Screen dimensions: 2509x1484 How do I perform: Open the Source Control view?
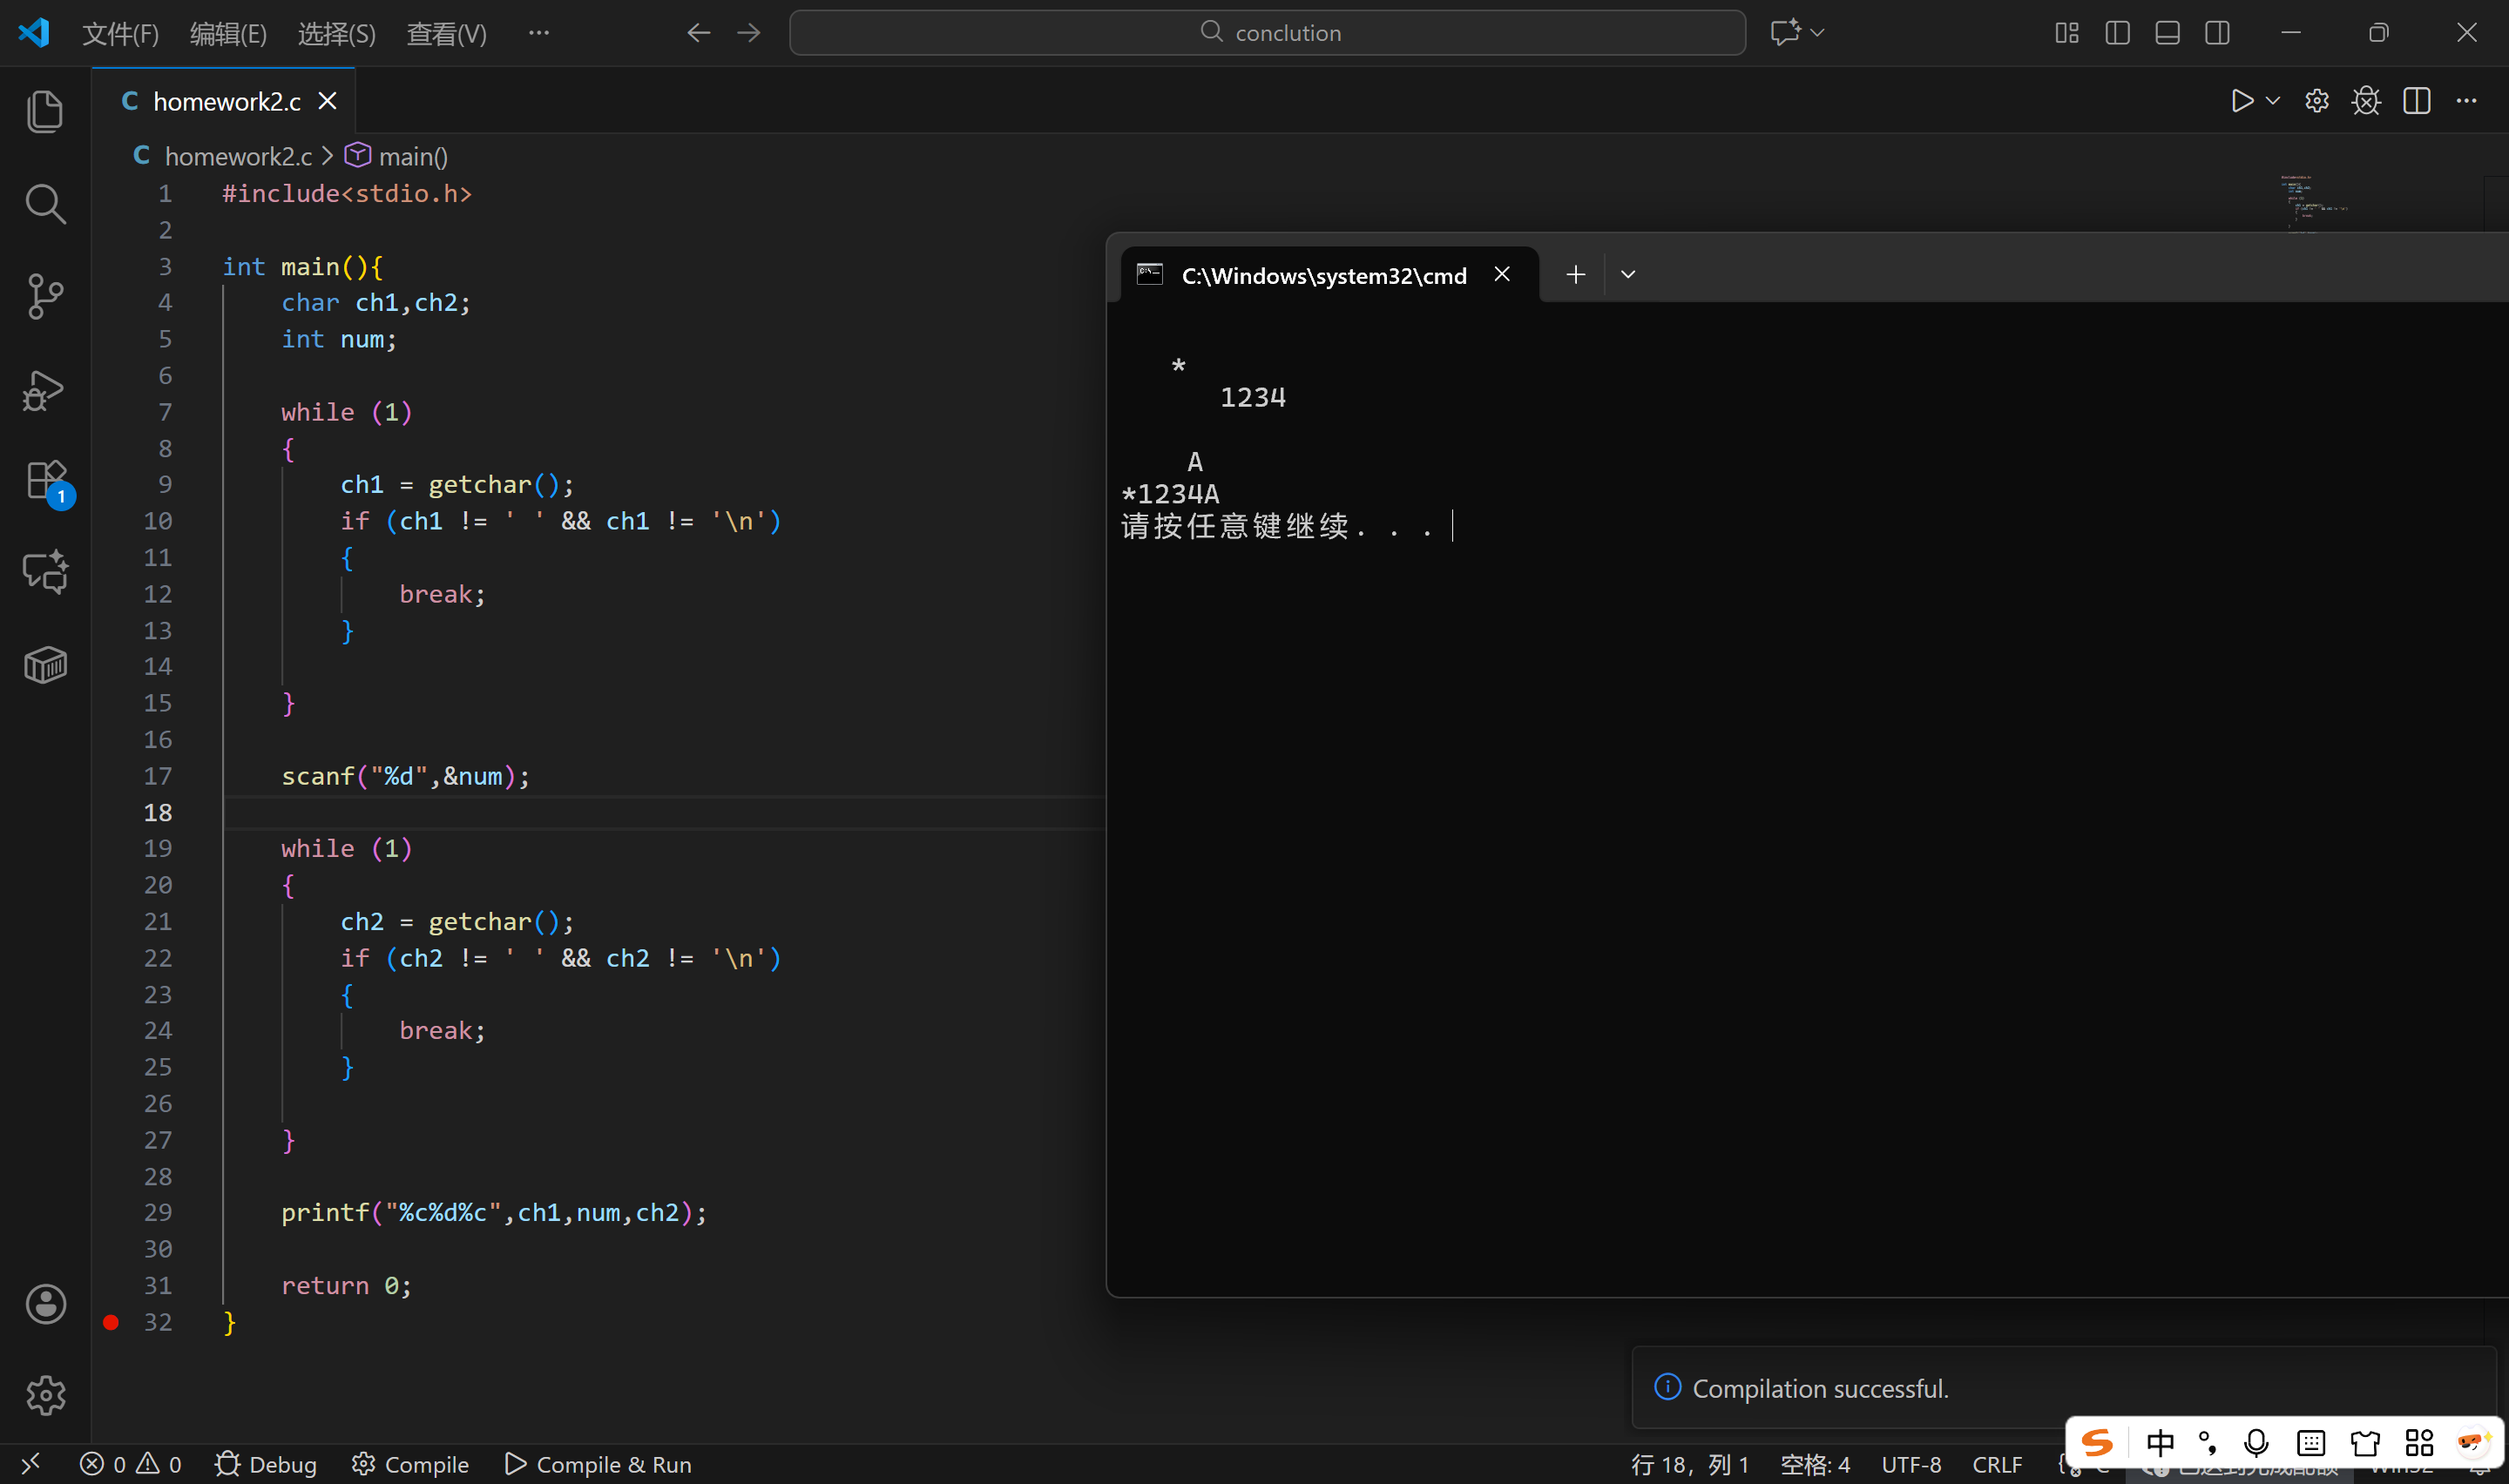click(x=45, y=296)
